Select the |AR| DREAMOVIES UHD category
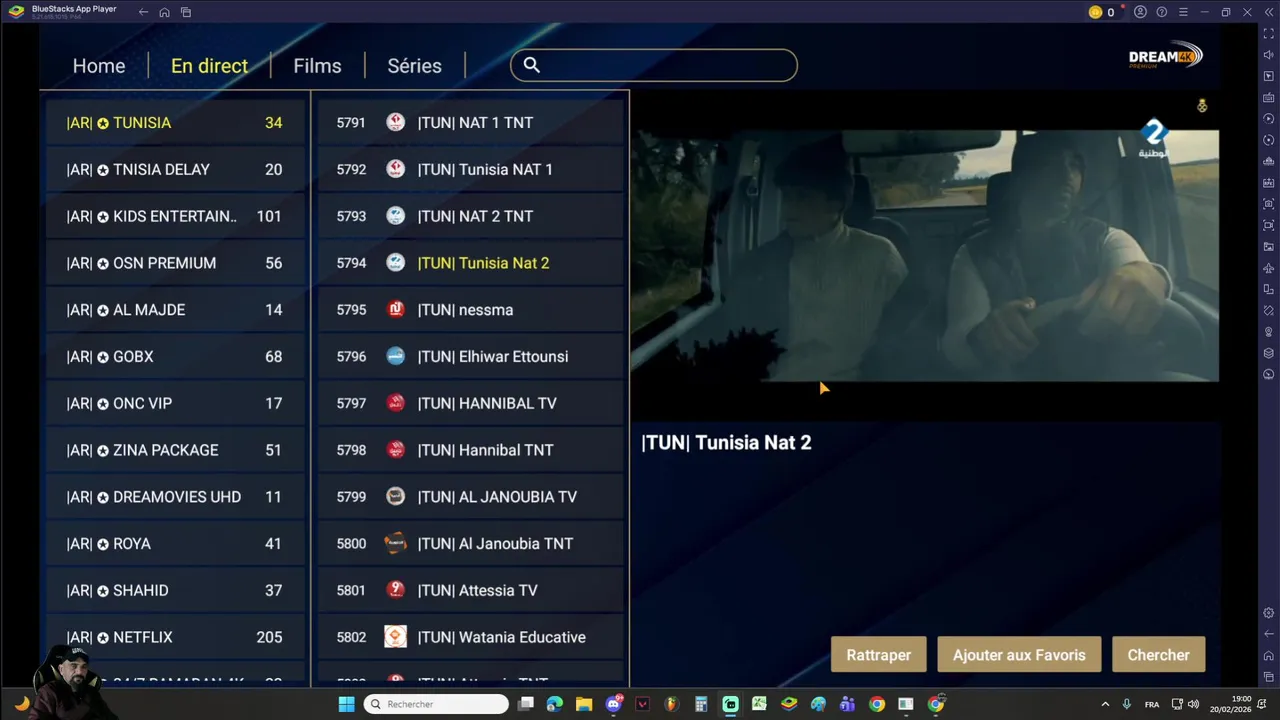 pyautogui.click(x=175, y=497)
